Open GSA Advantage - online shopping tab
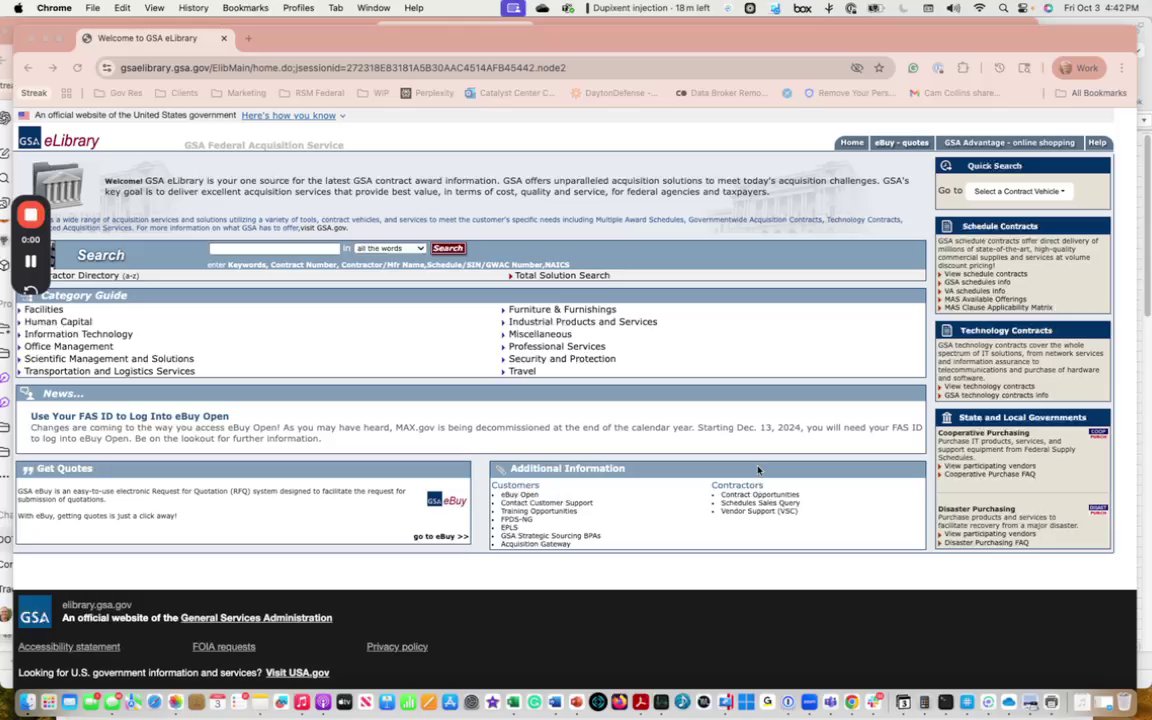Screen dimensions: 1152x720 (x=1009, y=143)
